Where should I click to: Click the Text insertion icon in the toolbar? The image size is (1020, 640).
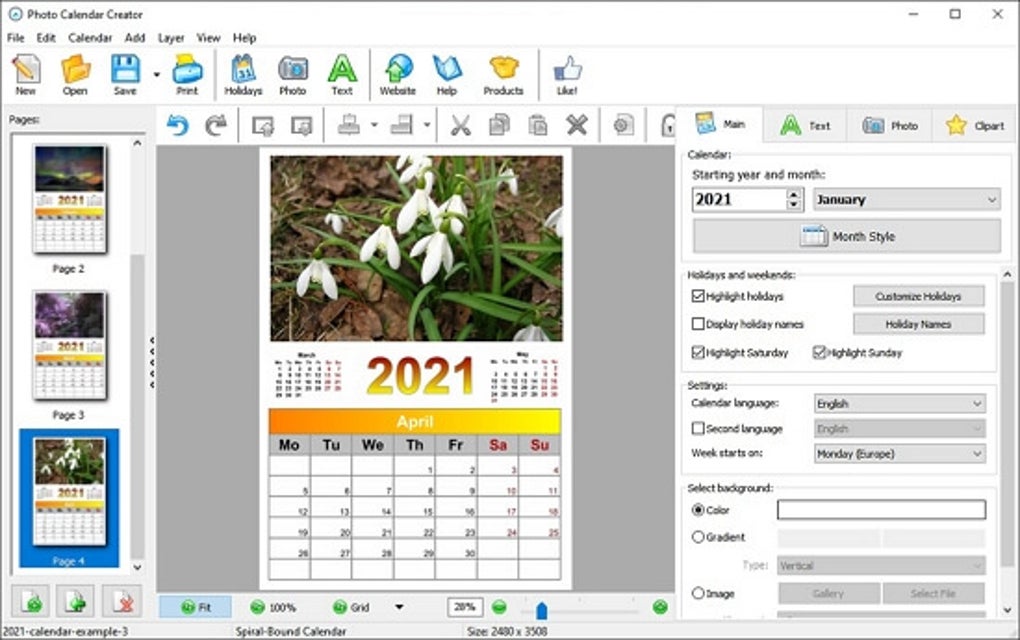(341, 72)
